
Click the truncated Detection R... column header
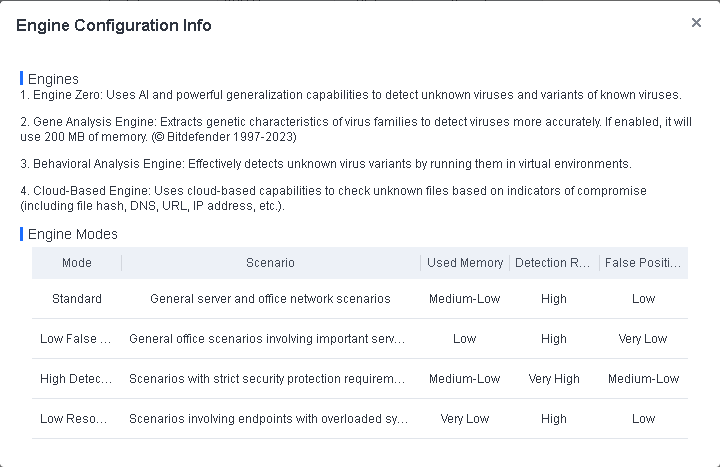[553, 263]
